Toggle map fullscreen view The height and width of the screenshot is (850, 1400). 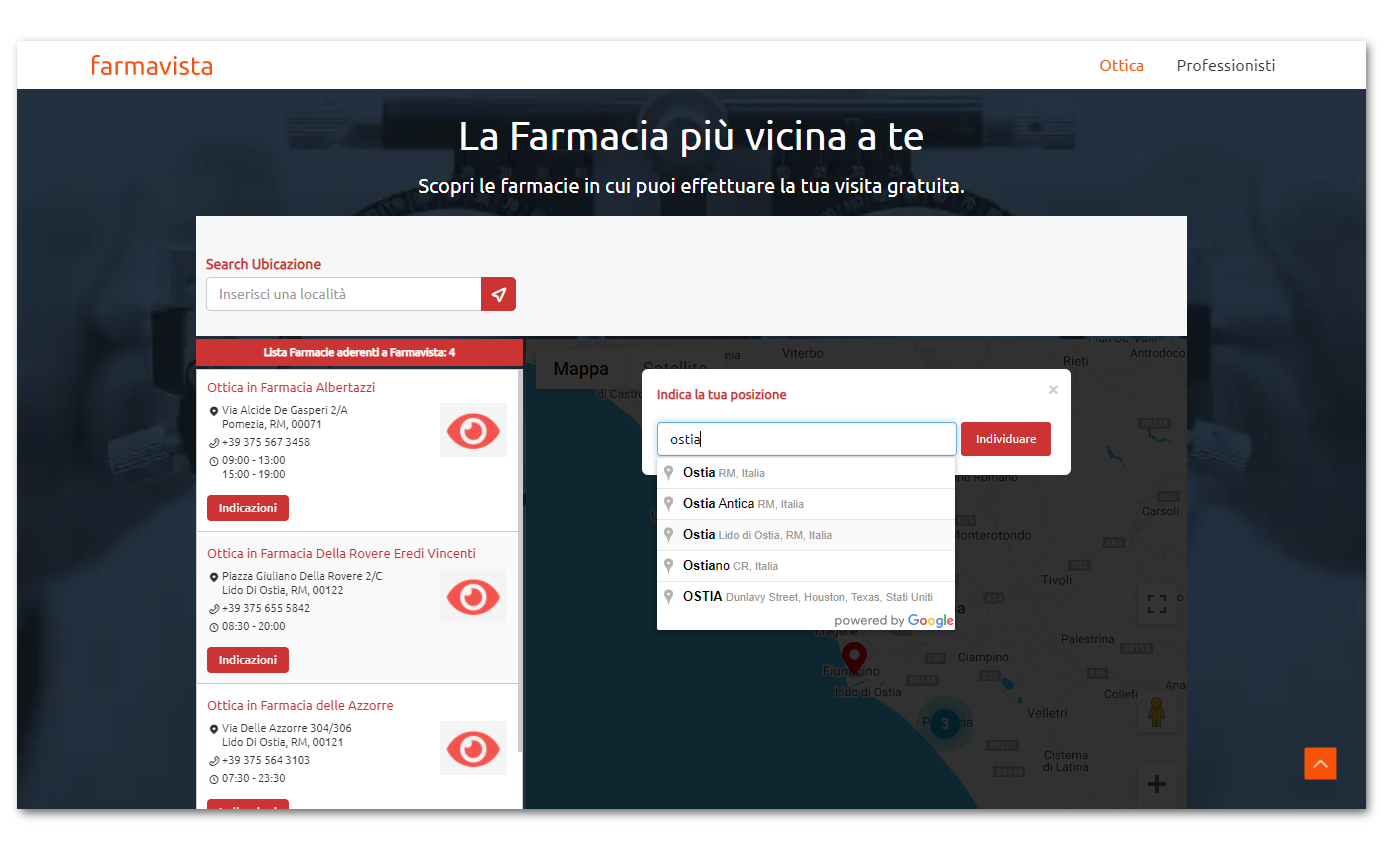(1157, 604)
